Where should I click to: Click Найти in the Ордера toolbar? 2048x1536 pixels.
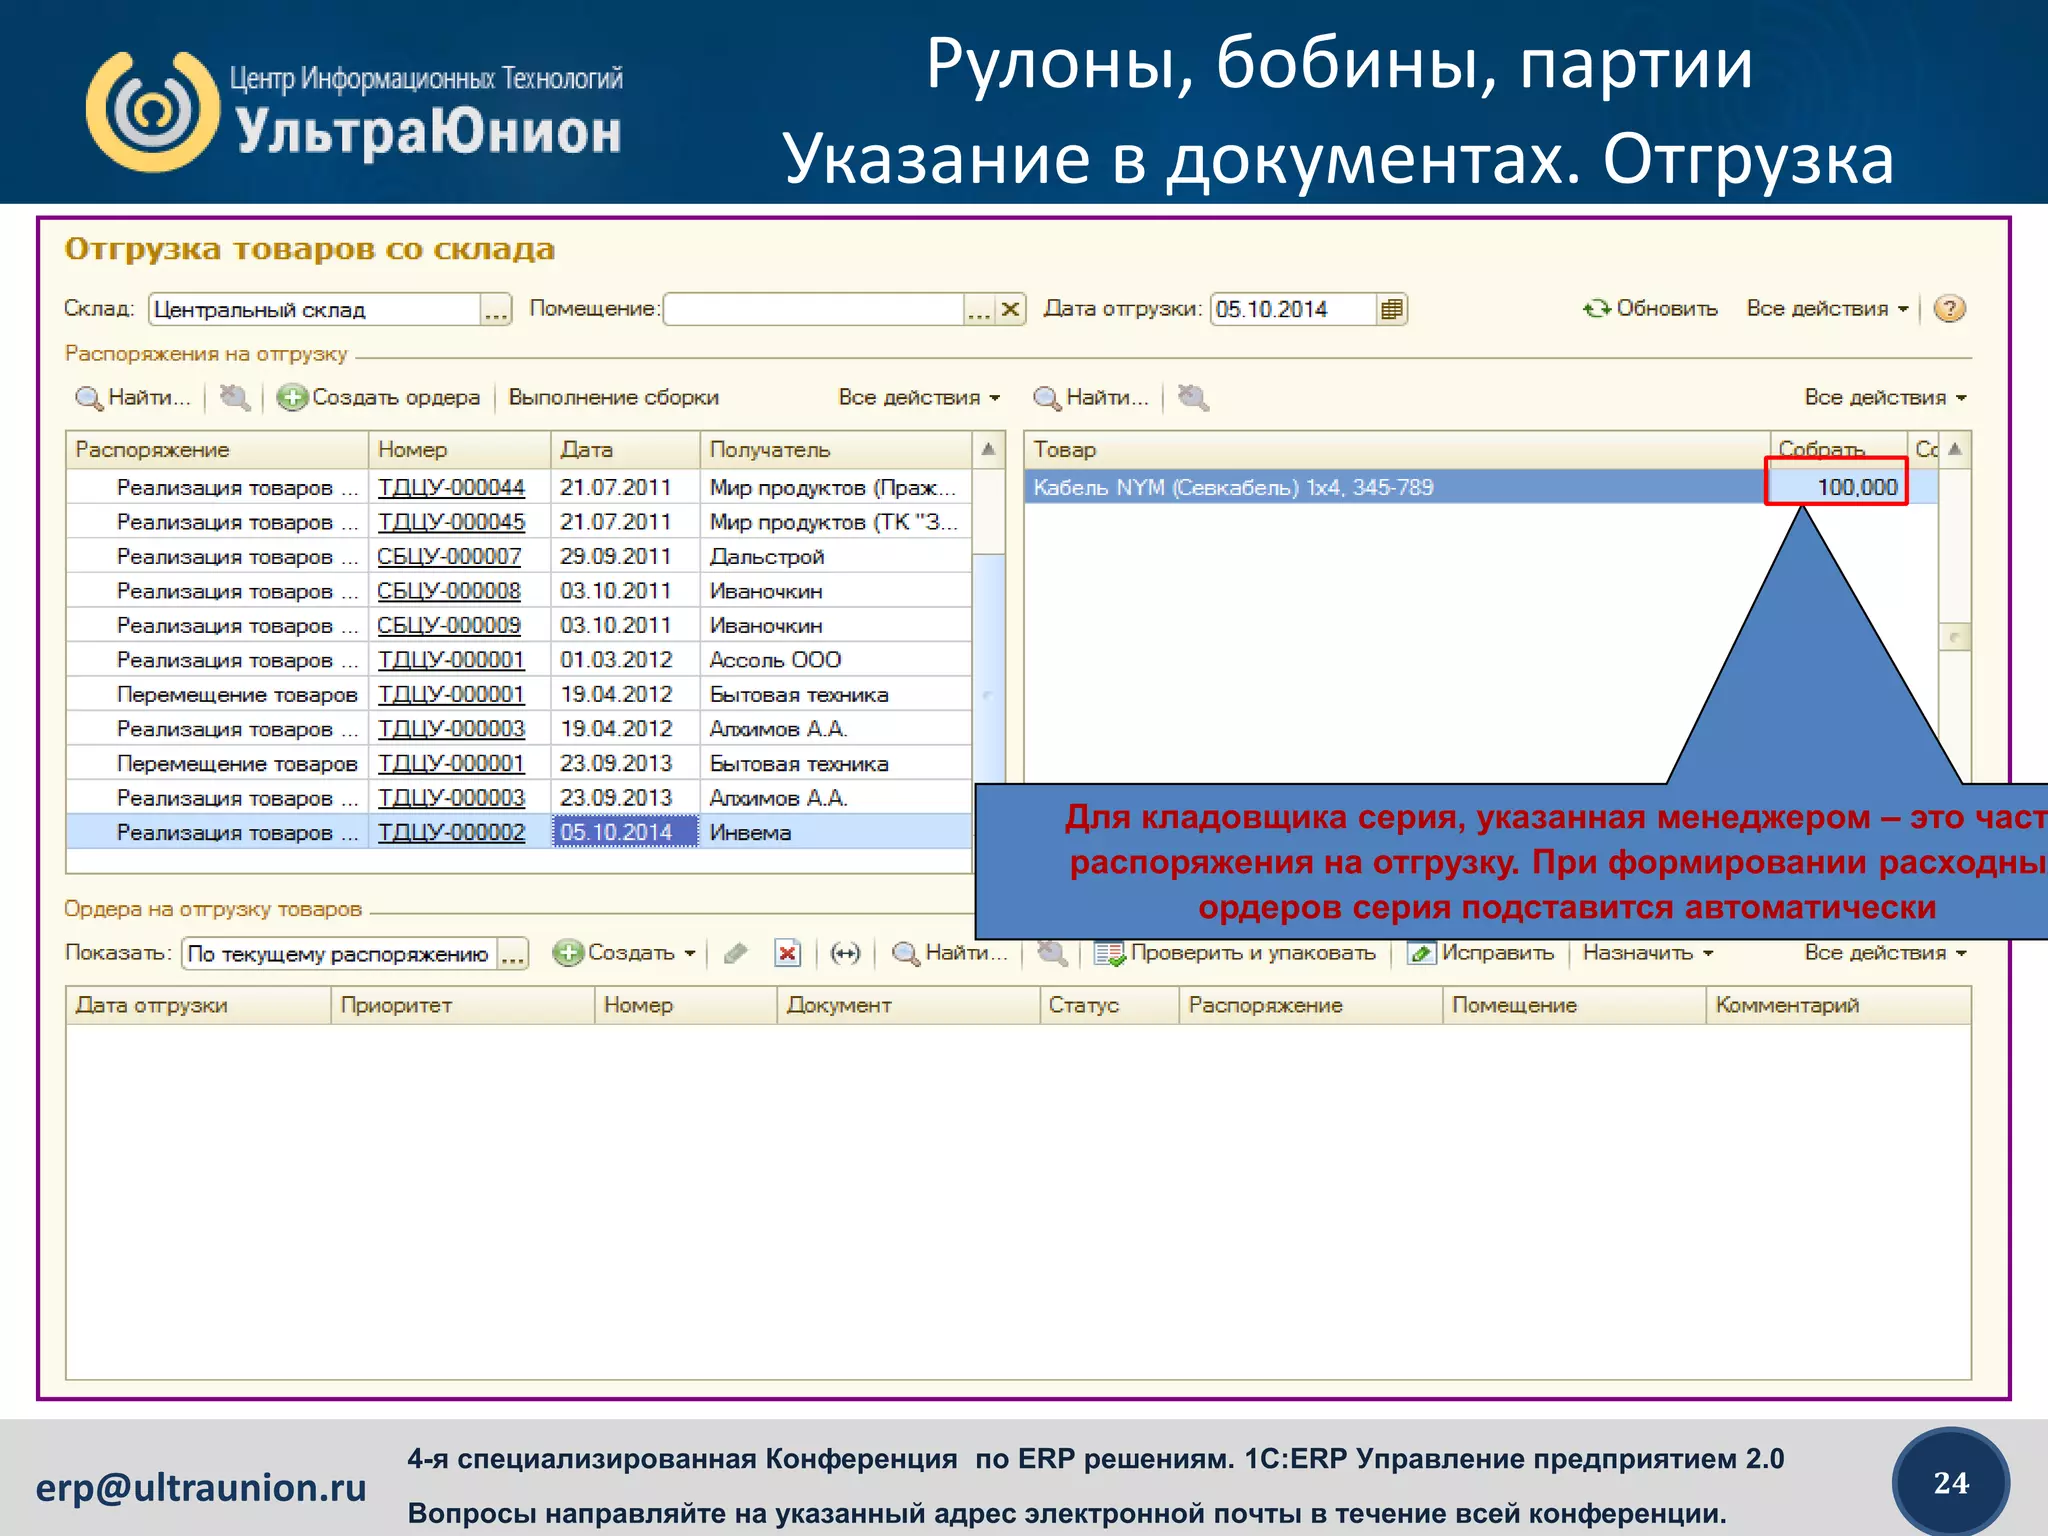[950, 953]
